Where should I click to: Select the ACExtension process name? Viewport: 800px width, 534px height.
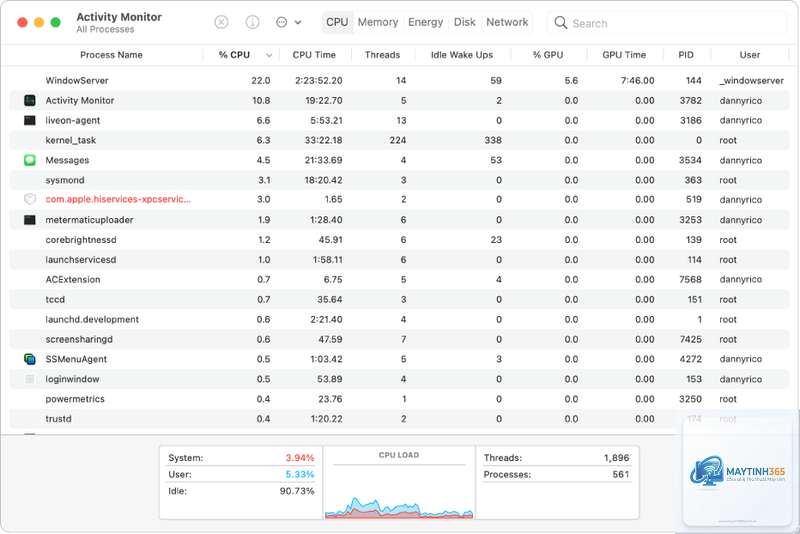72,279
